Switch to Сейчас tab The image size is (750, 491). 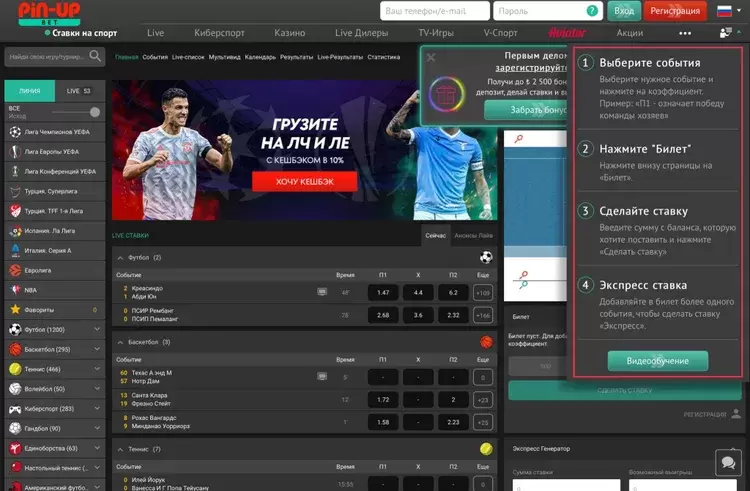[x=435, y=235]
